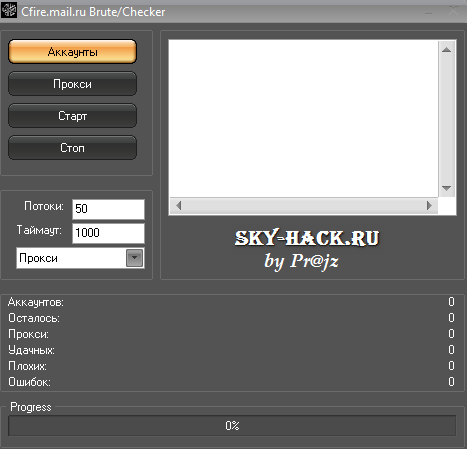The width and height of the screenshot is (467, 449).
Task: Stop the process with Стоп button
Action: click(72, 148)
